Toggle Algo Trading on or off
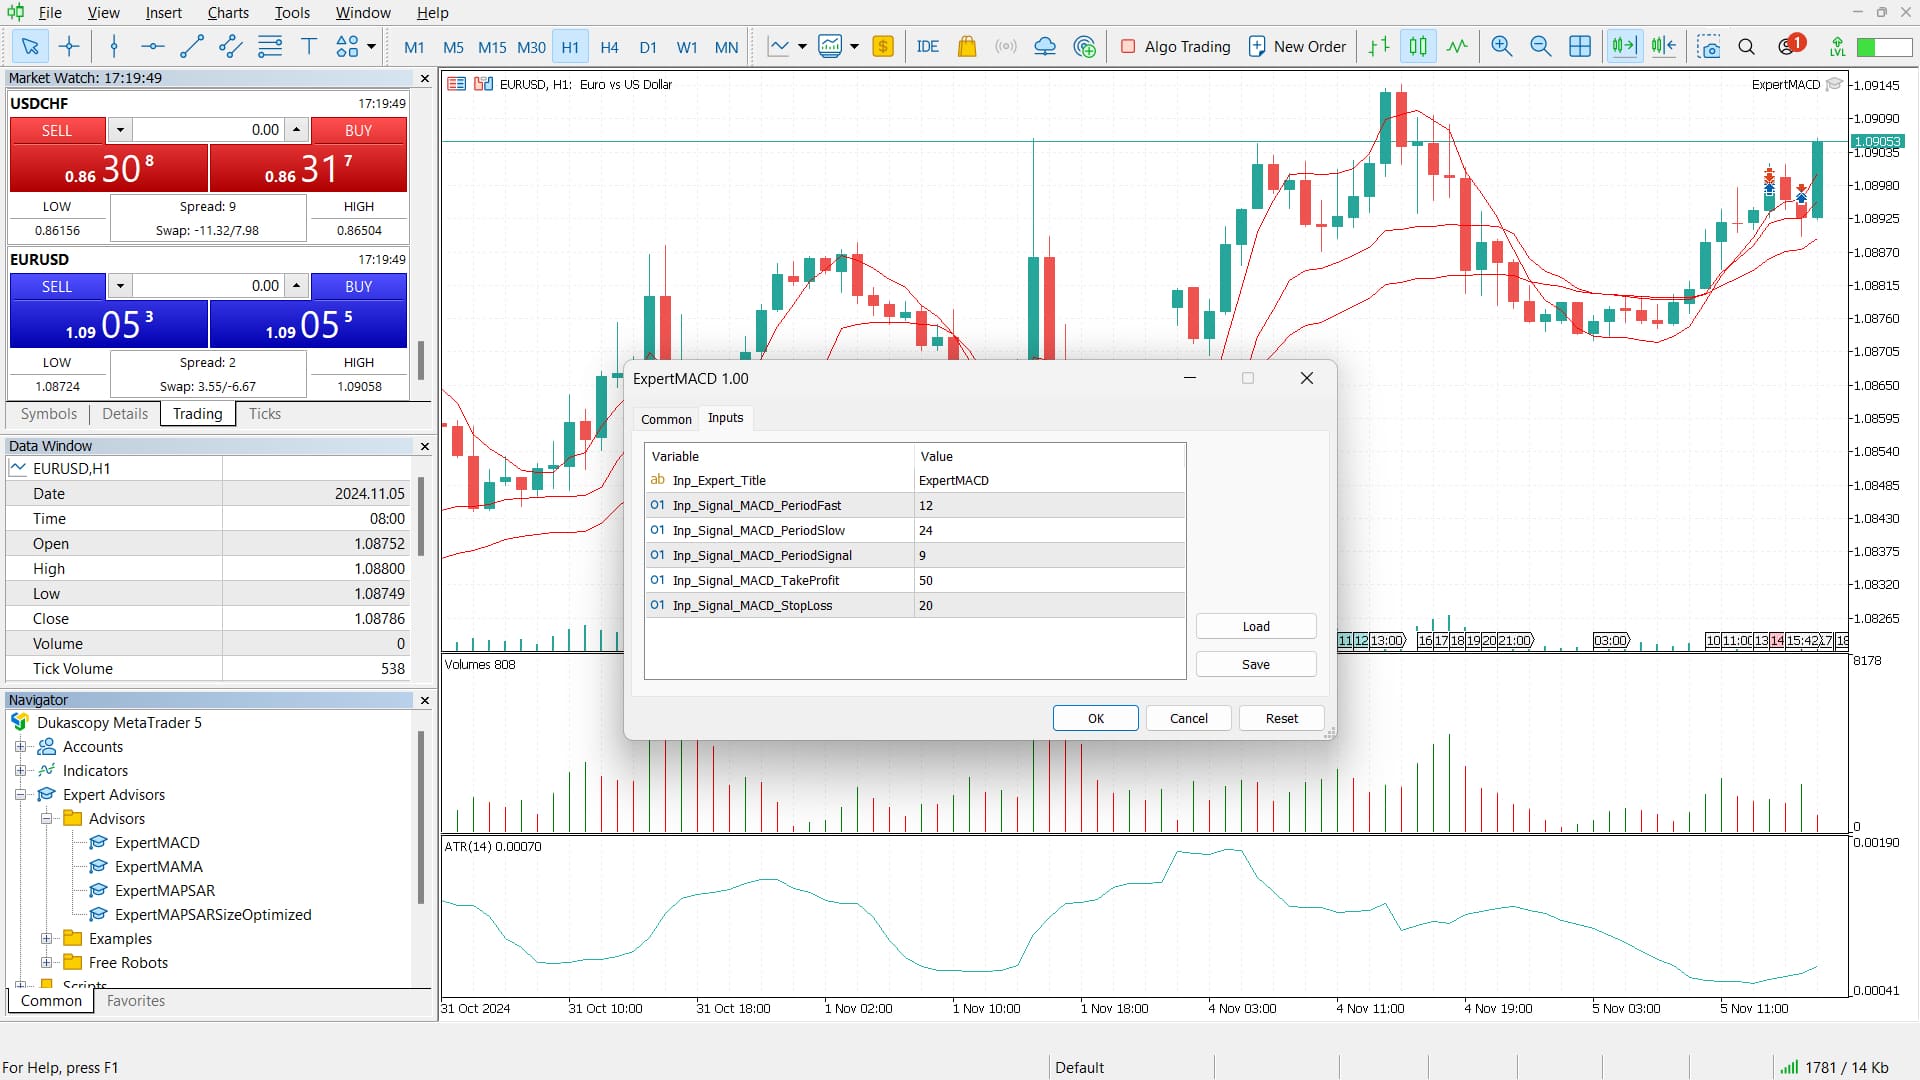 1175,46
